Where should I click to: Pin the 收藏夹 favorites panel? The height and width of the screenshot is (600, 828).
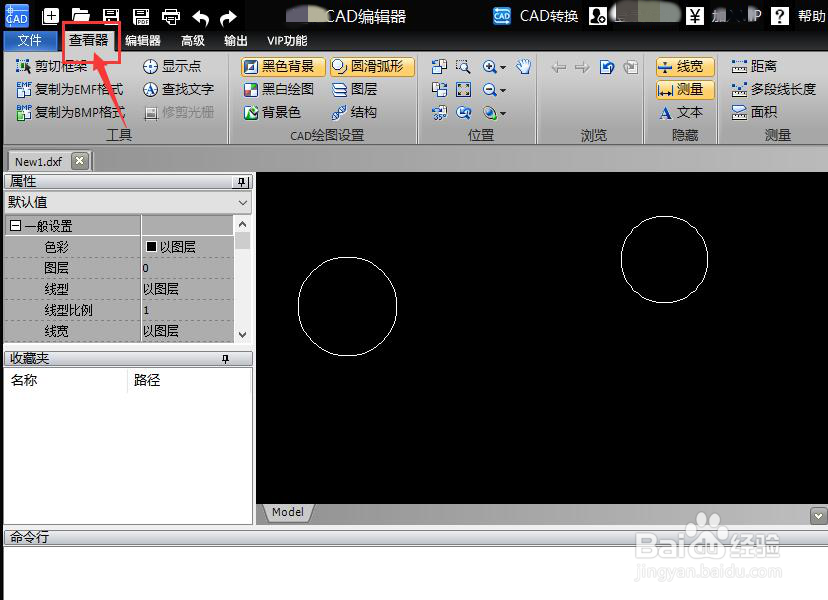225,359
